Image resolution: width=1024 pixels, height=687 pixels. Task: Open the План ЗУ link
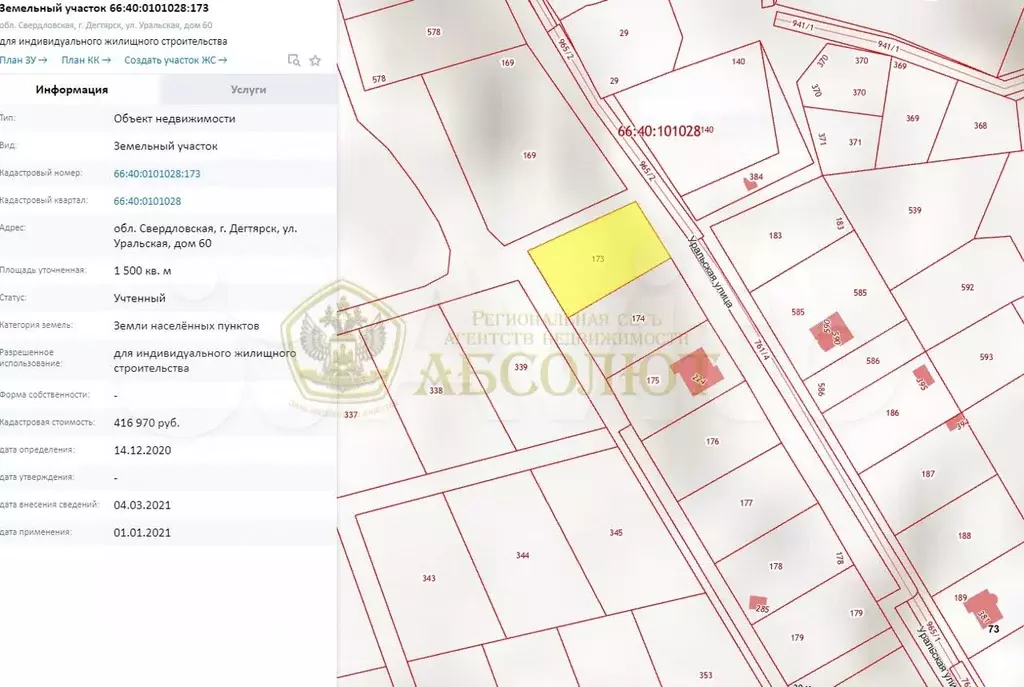click(24, 60)
